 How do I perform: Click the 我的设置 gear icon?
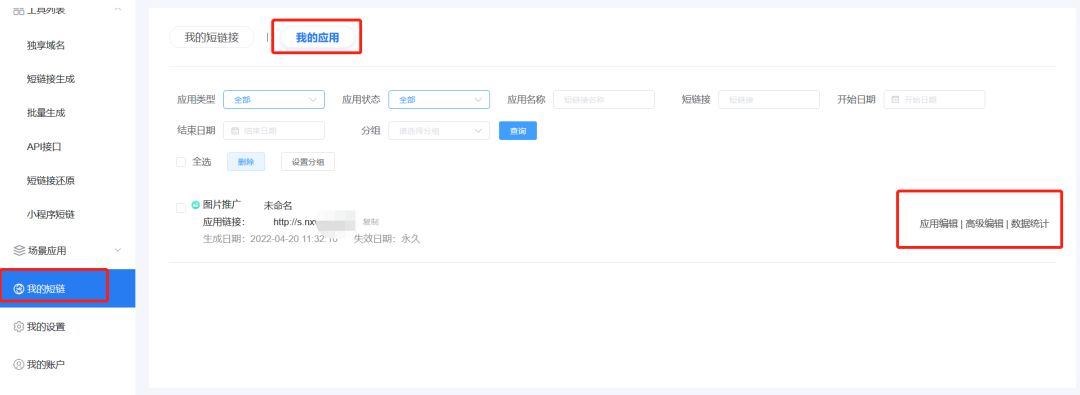19,327
